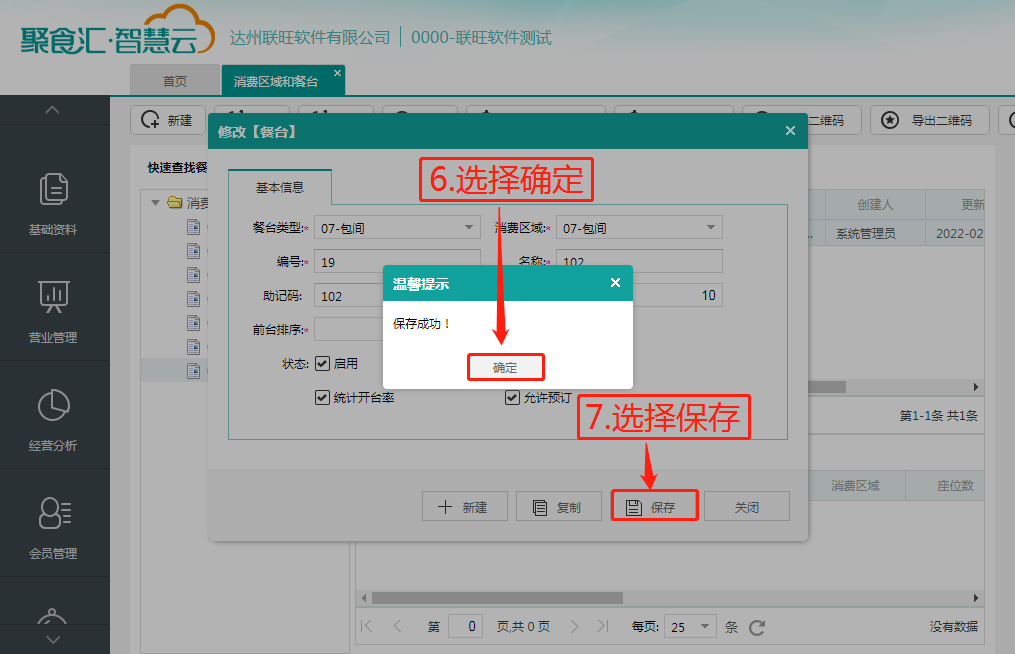Switch to the 首页 tab
This screenshot has width=1015, height=654.
point(175,81)
